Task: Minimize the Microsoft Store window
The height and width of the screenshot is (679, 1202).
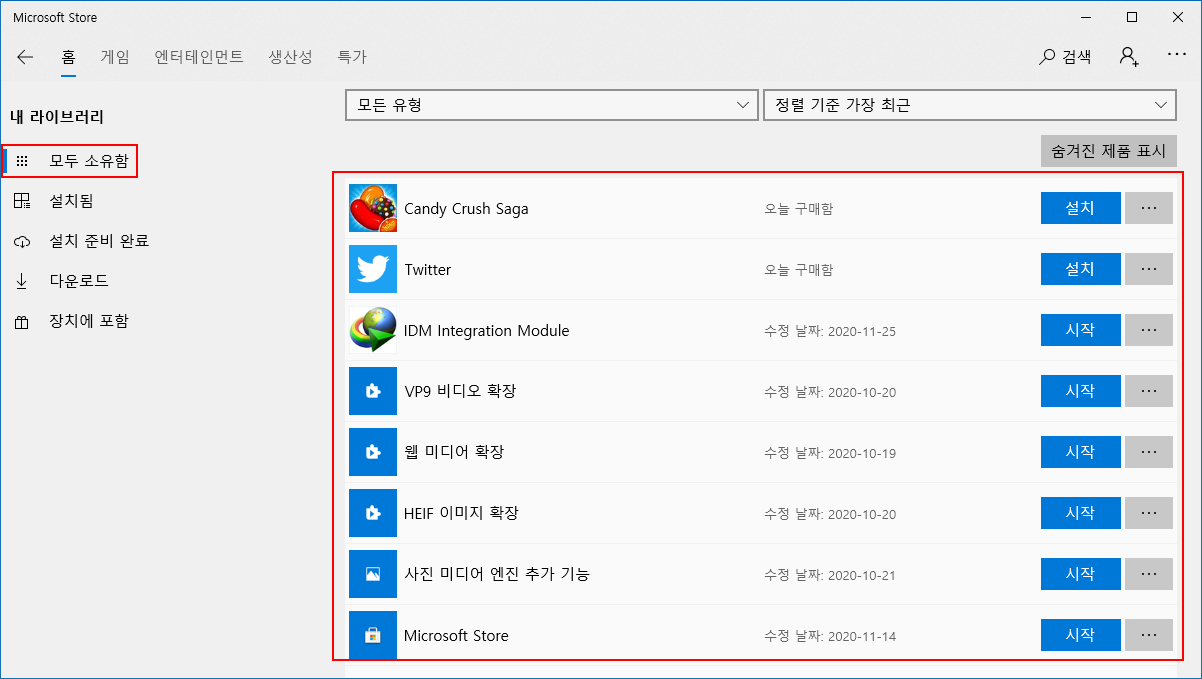Action: pyautogui.click(x=1087, y=17)
